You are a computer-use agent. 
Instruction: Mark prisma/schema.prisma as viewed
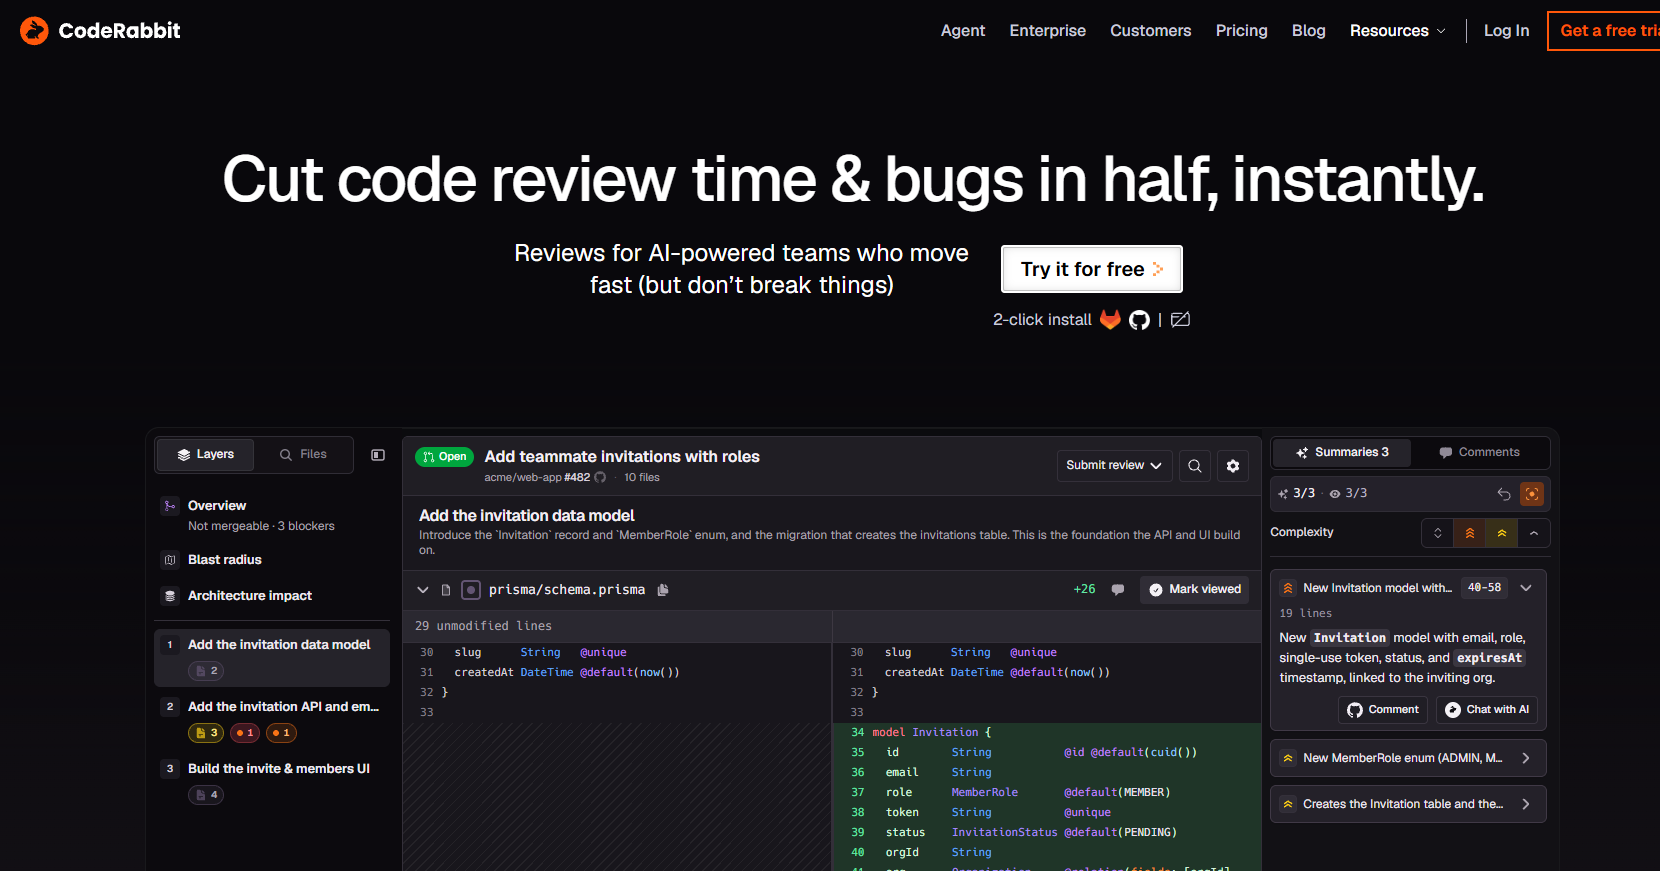coord(1195,590)
